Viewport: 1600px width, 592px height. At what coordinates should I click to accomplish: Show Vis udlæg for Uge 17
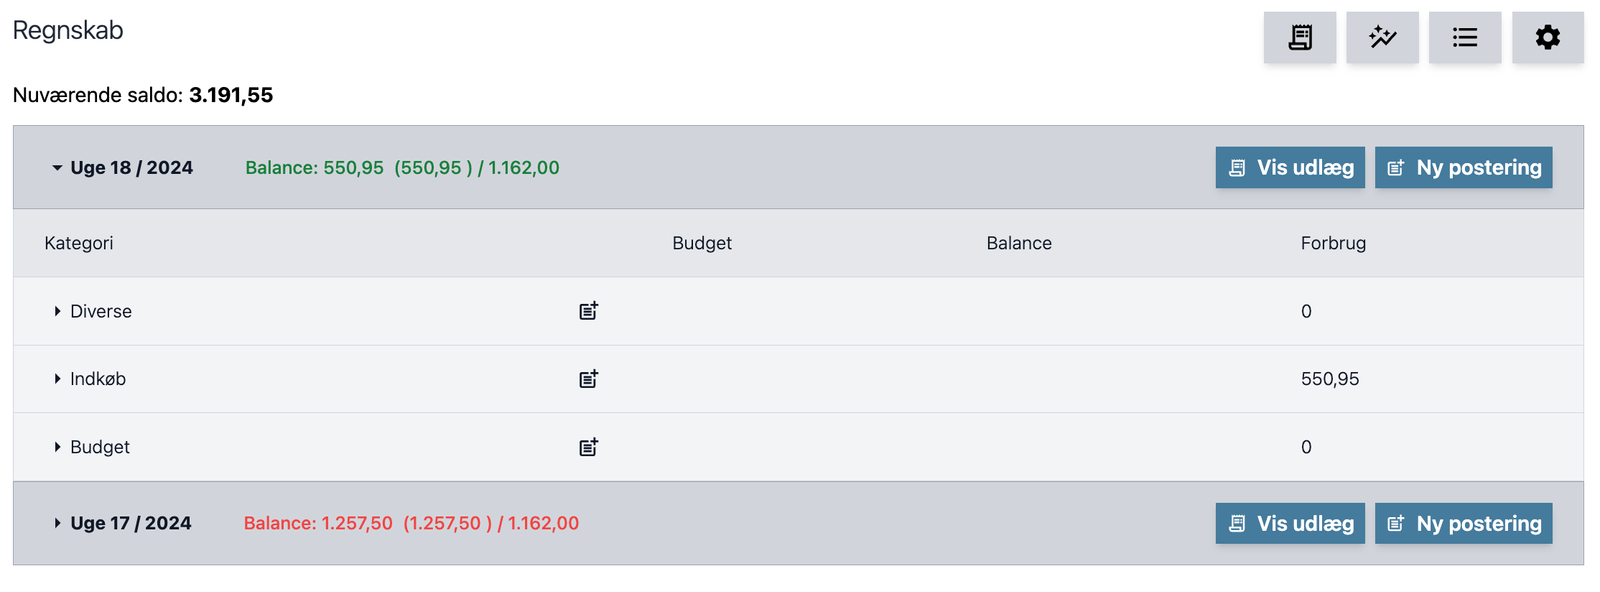tap(1290, 524)
